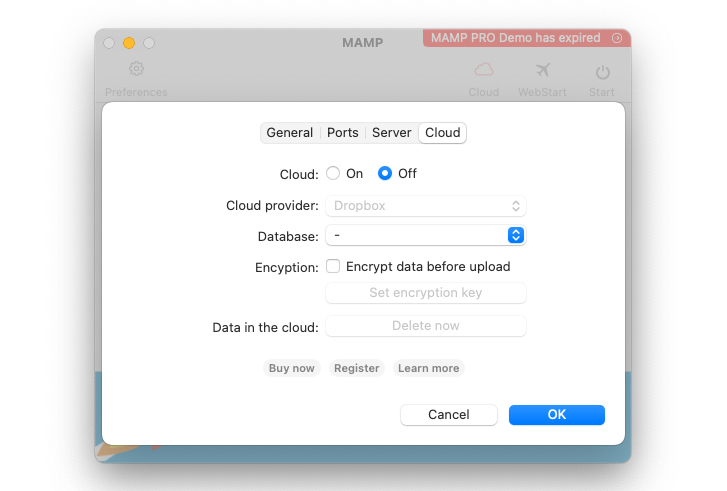Click the Buy now button
Image resolution: width=727 pixels, height=491 pixels.
pyautogui.click(x=292, y=368)
